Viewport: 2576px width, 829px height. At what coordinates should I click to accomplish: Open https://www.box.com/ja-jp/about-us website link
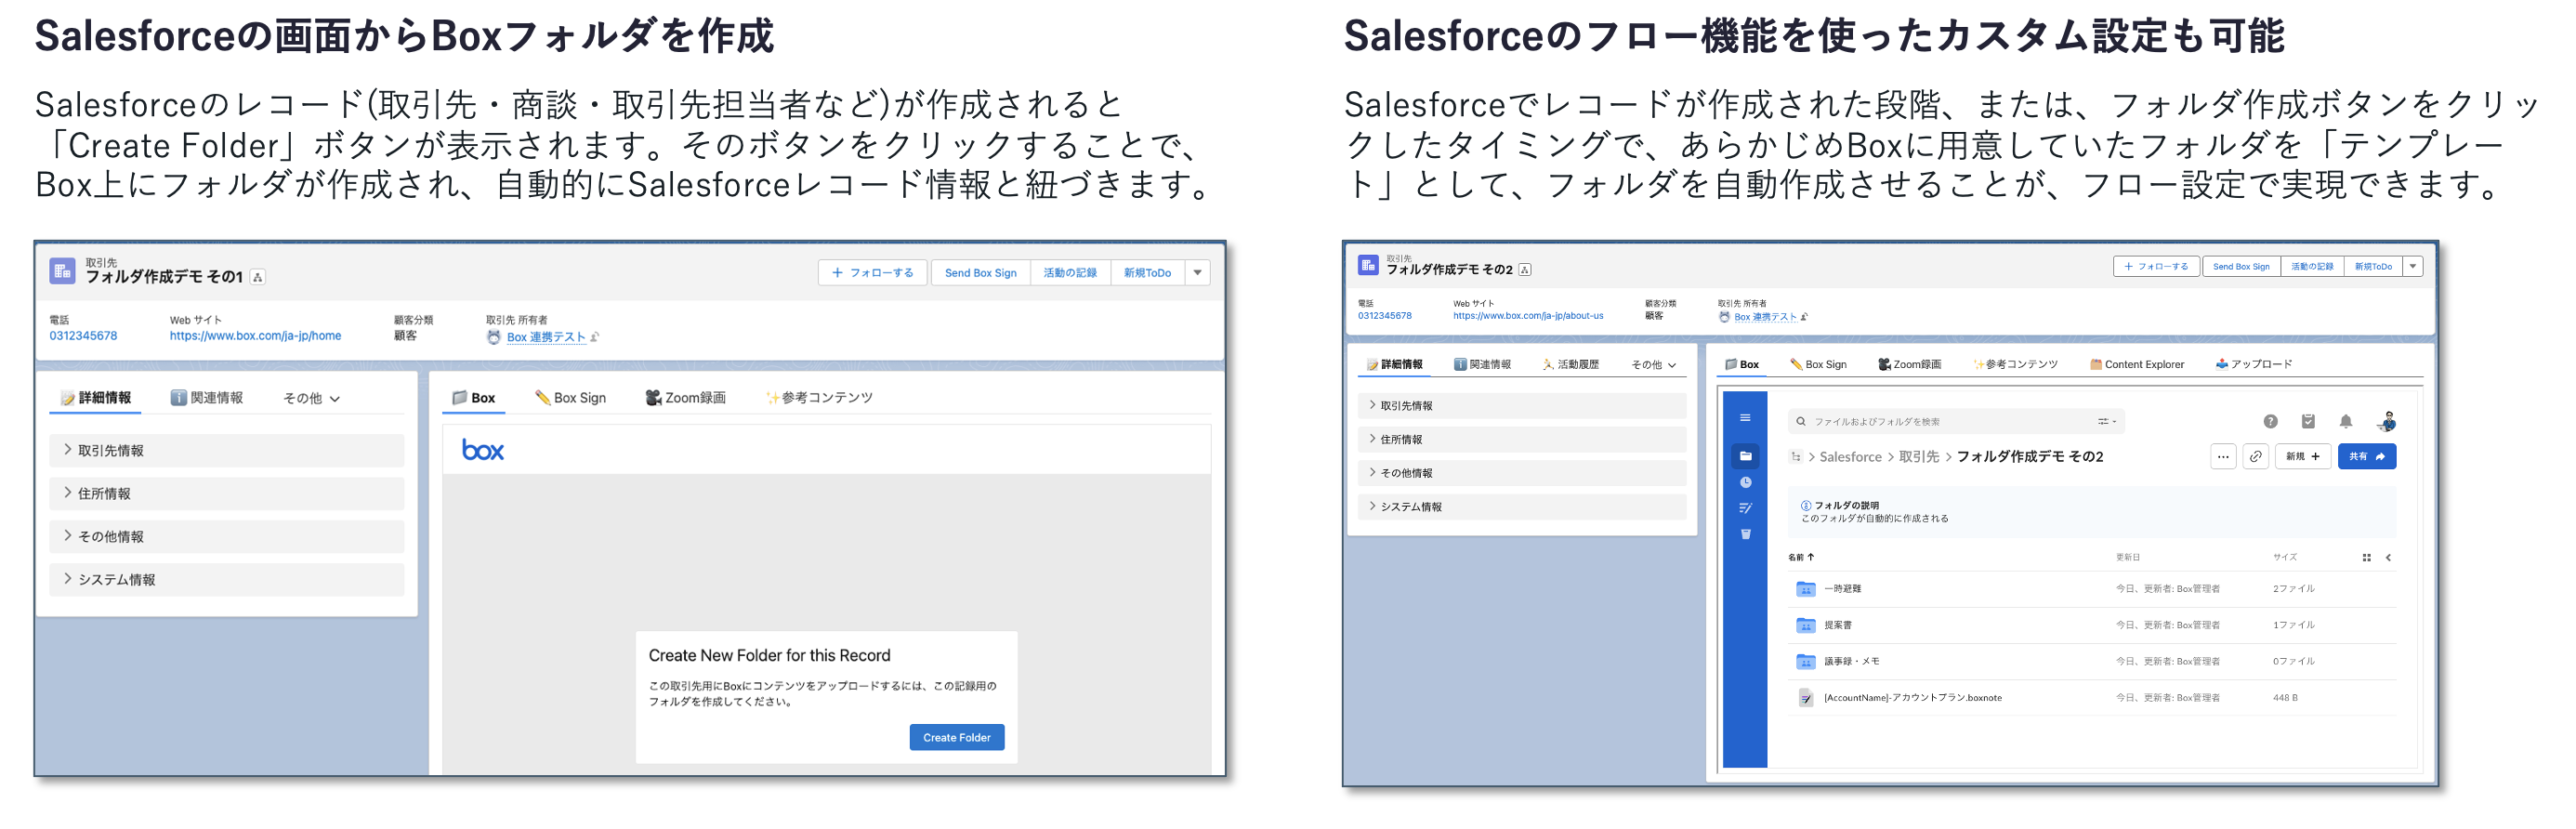1527,316
